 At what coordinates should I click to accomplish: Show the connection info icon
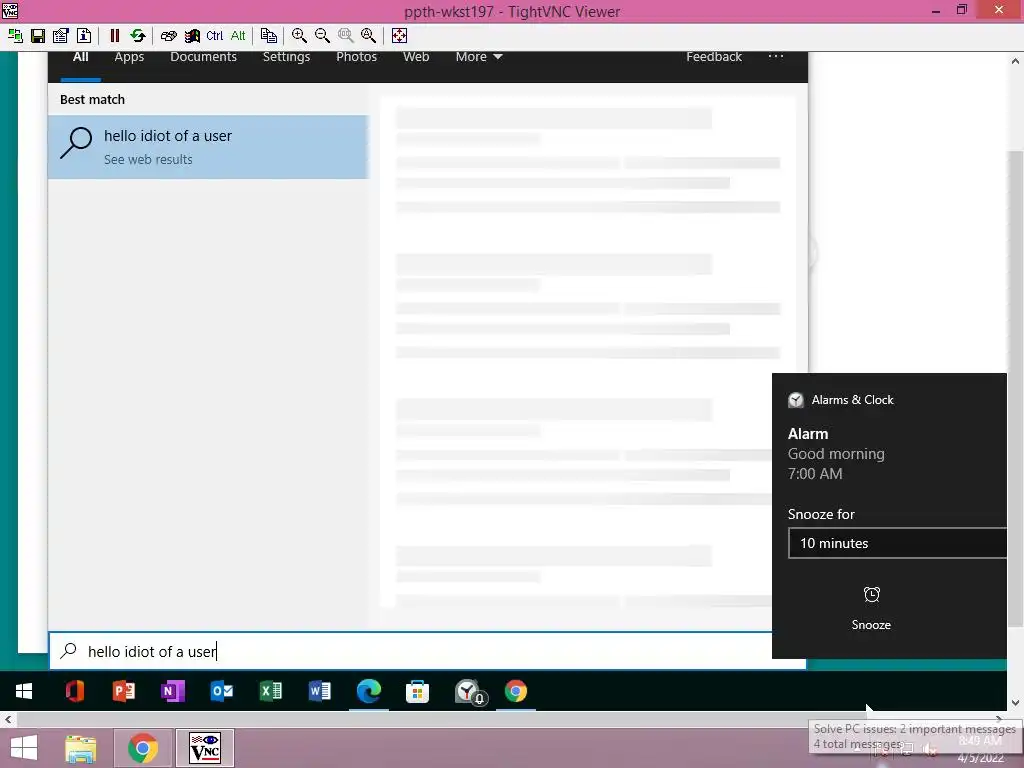pos(84,36)
